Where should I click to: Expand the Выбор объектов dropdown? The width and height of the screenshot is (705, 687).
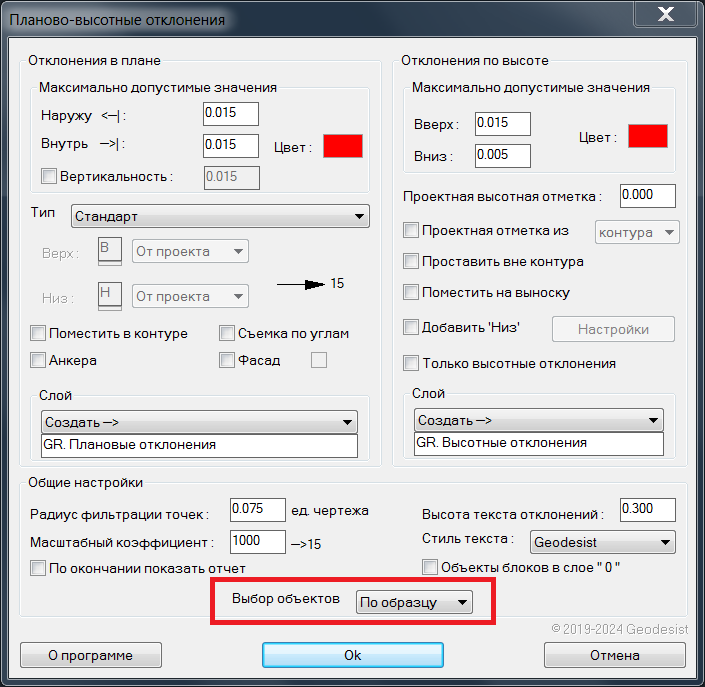point(414,601)
